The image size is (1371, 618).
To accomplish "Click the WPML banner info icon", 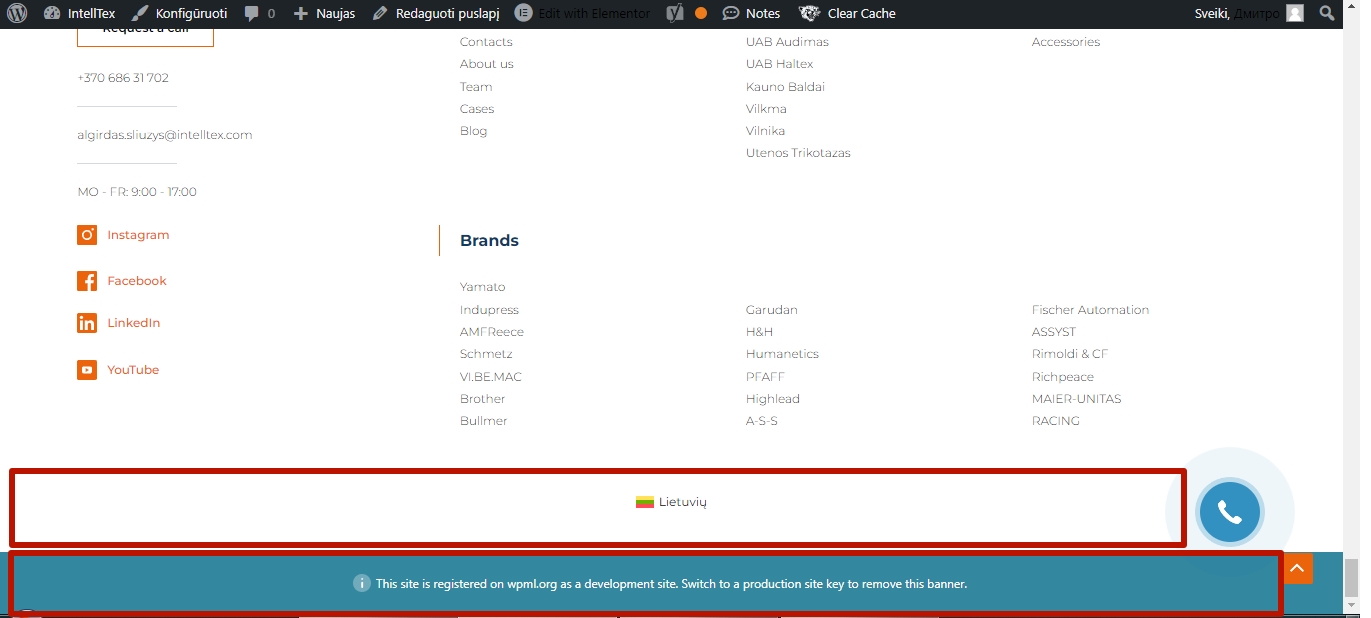I will click(362, 584).
